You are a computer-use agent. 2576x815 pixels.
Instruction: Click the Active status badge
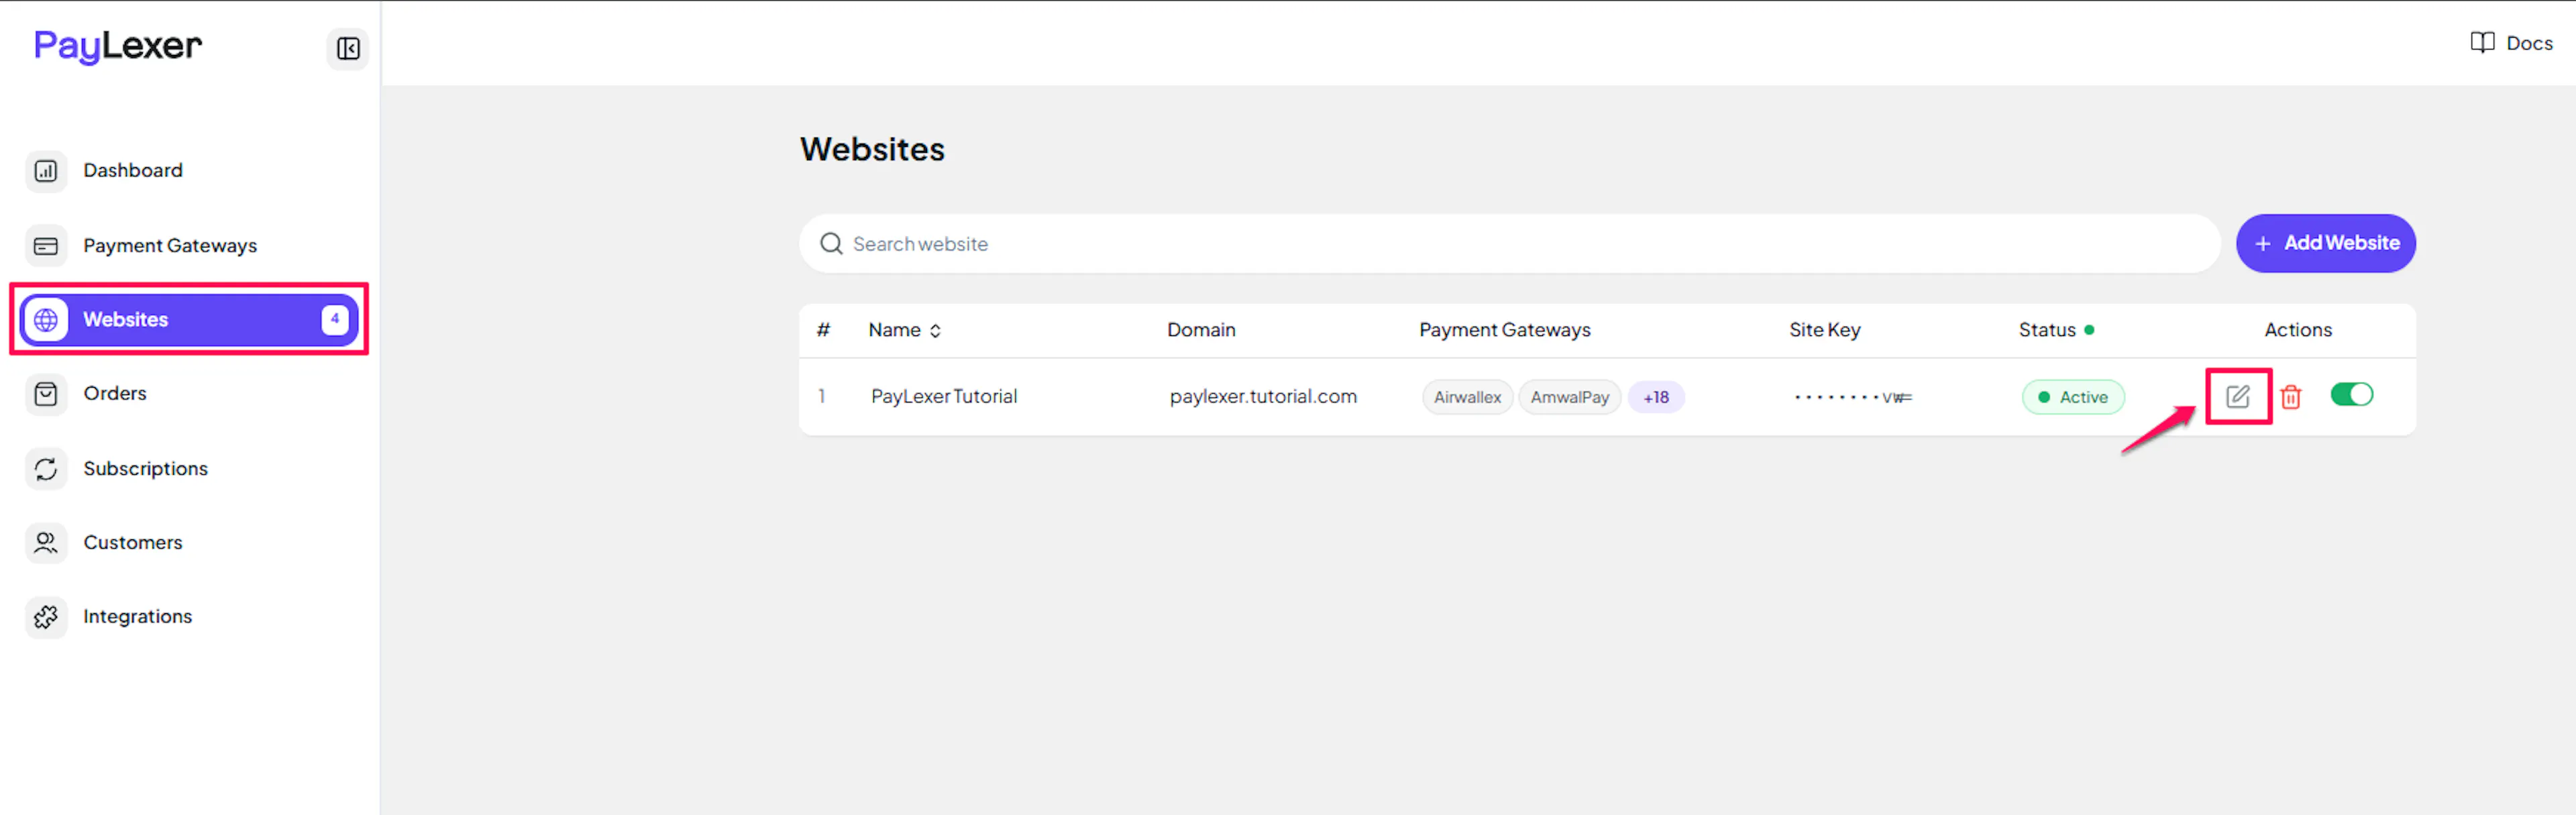[x=2073, y=398]
